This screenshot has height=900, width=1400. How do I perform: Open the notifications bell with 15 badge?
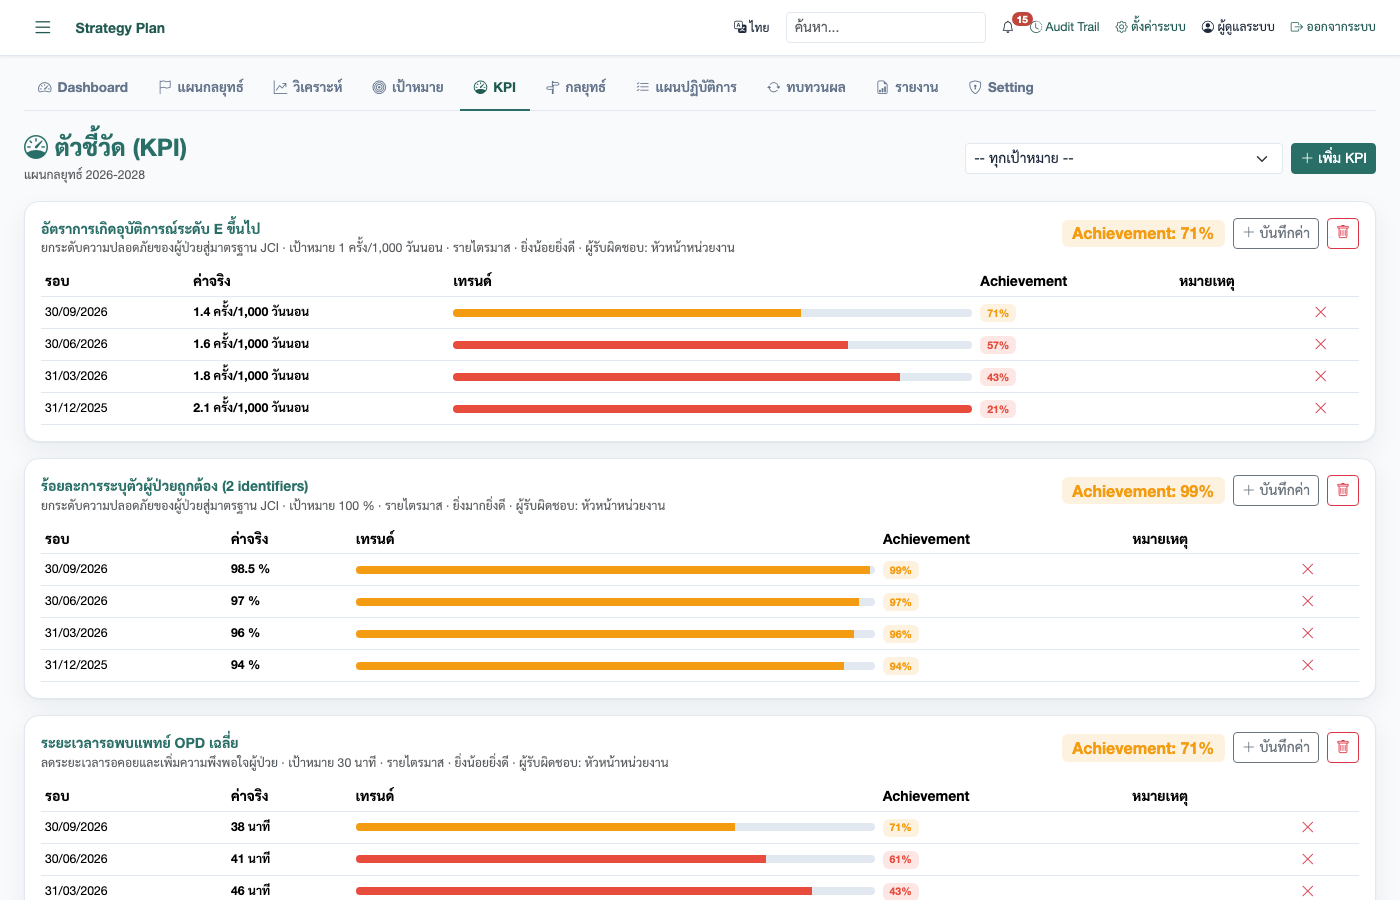click(x=1008, y=27)
